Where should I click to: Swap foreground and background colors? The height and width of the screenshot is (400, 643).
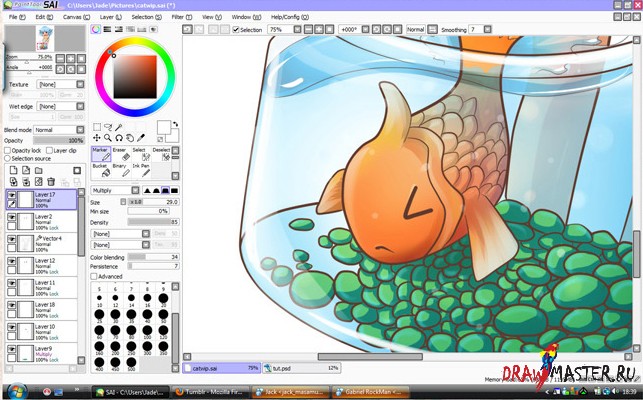coord(176,124)
